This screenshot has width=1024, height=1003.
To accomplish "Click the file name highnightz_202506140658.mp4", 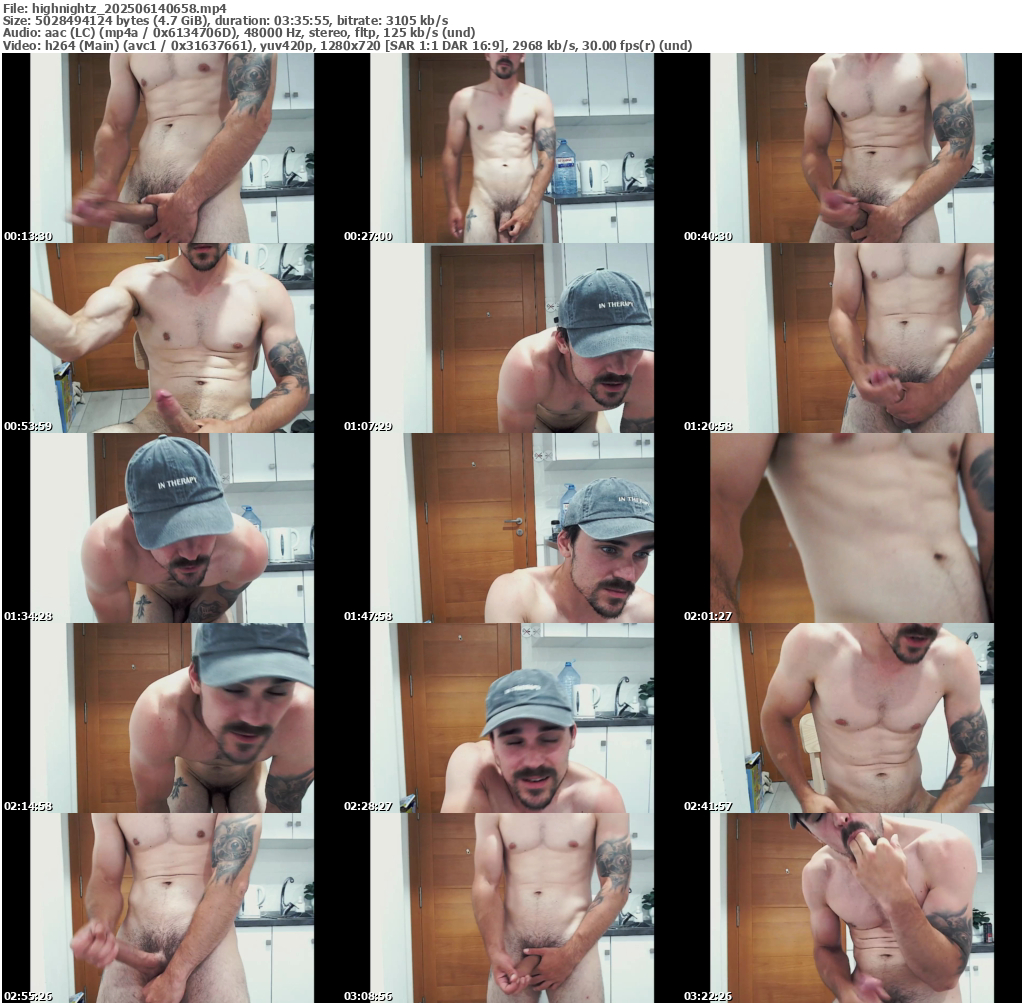I will [129, 8].
